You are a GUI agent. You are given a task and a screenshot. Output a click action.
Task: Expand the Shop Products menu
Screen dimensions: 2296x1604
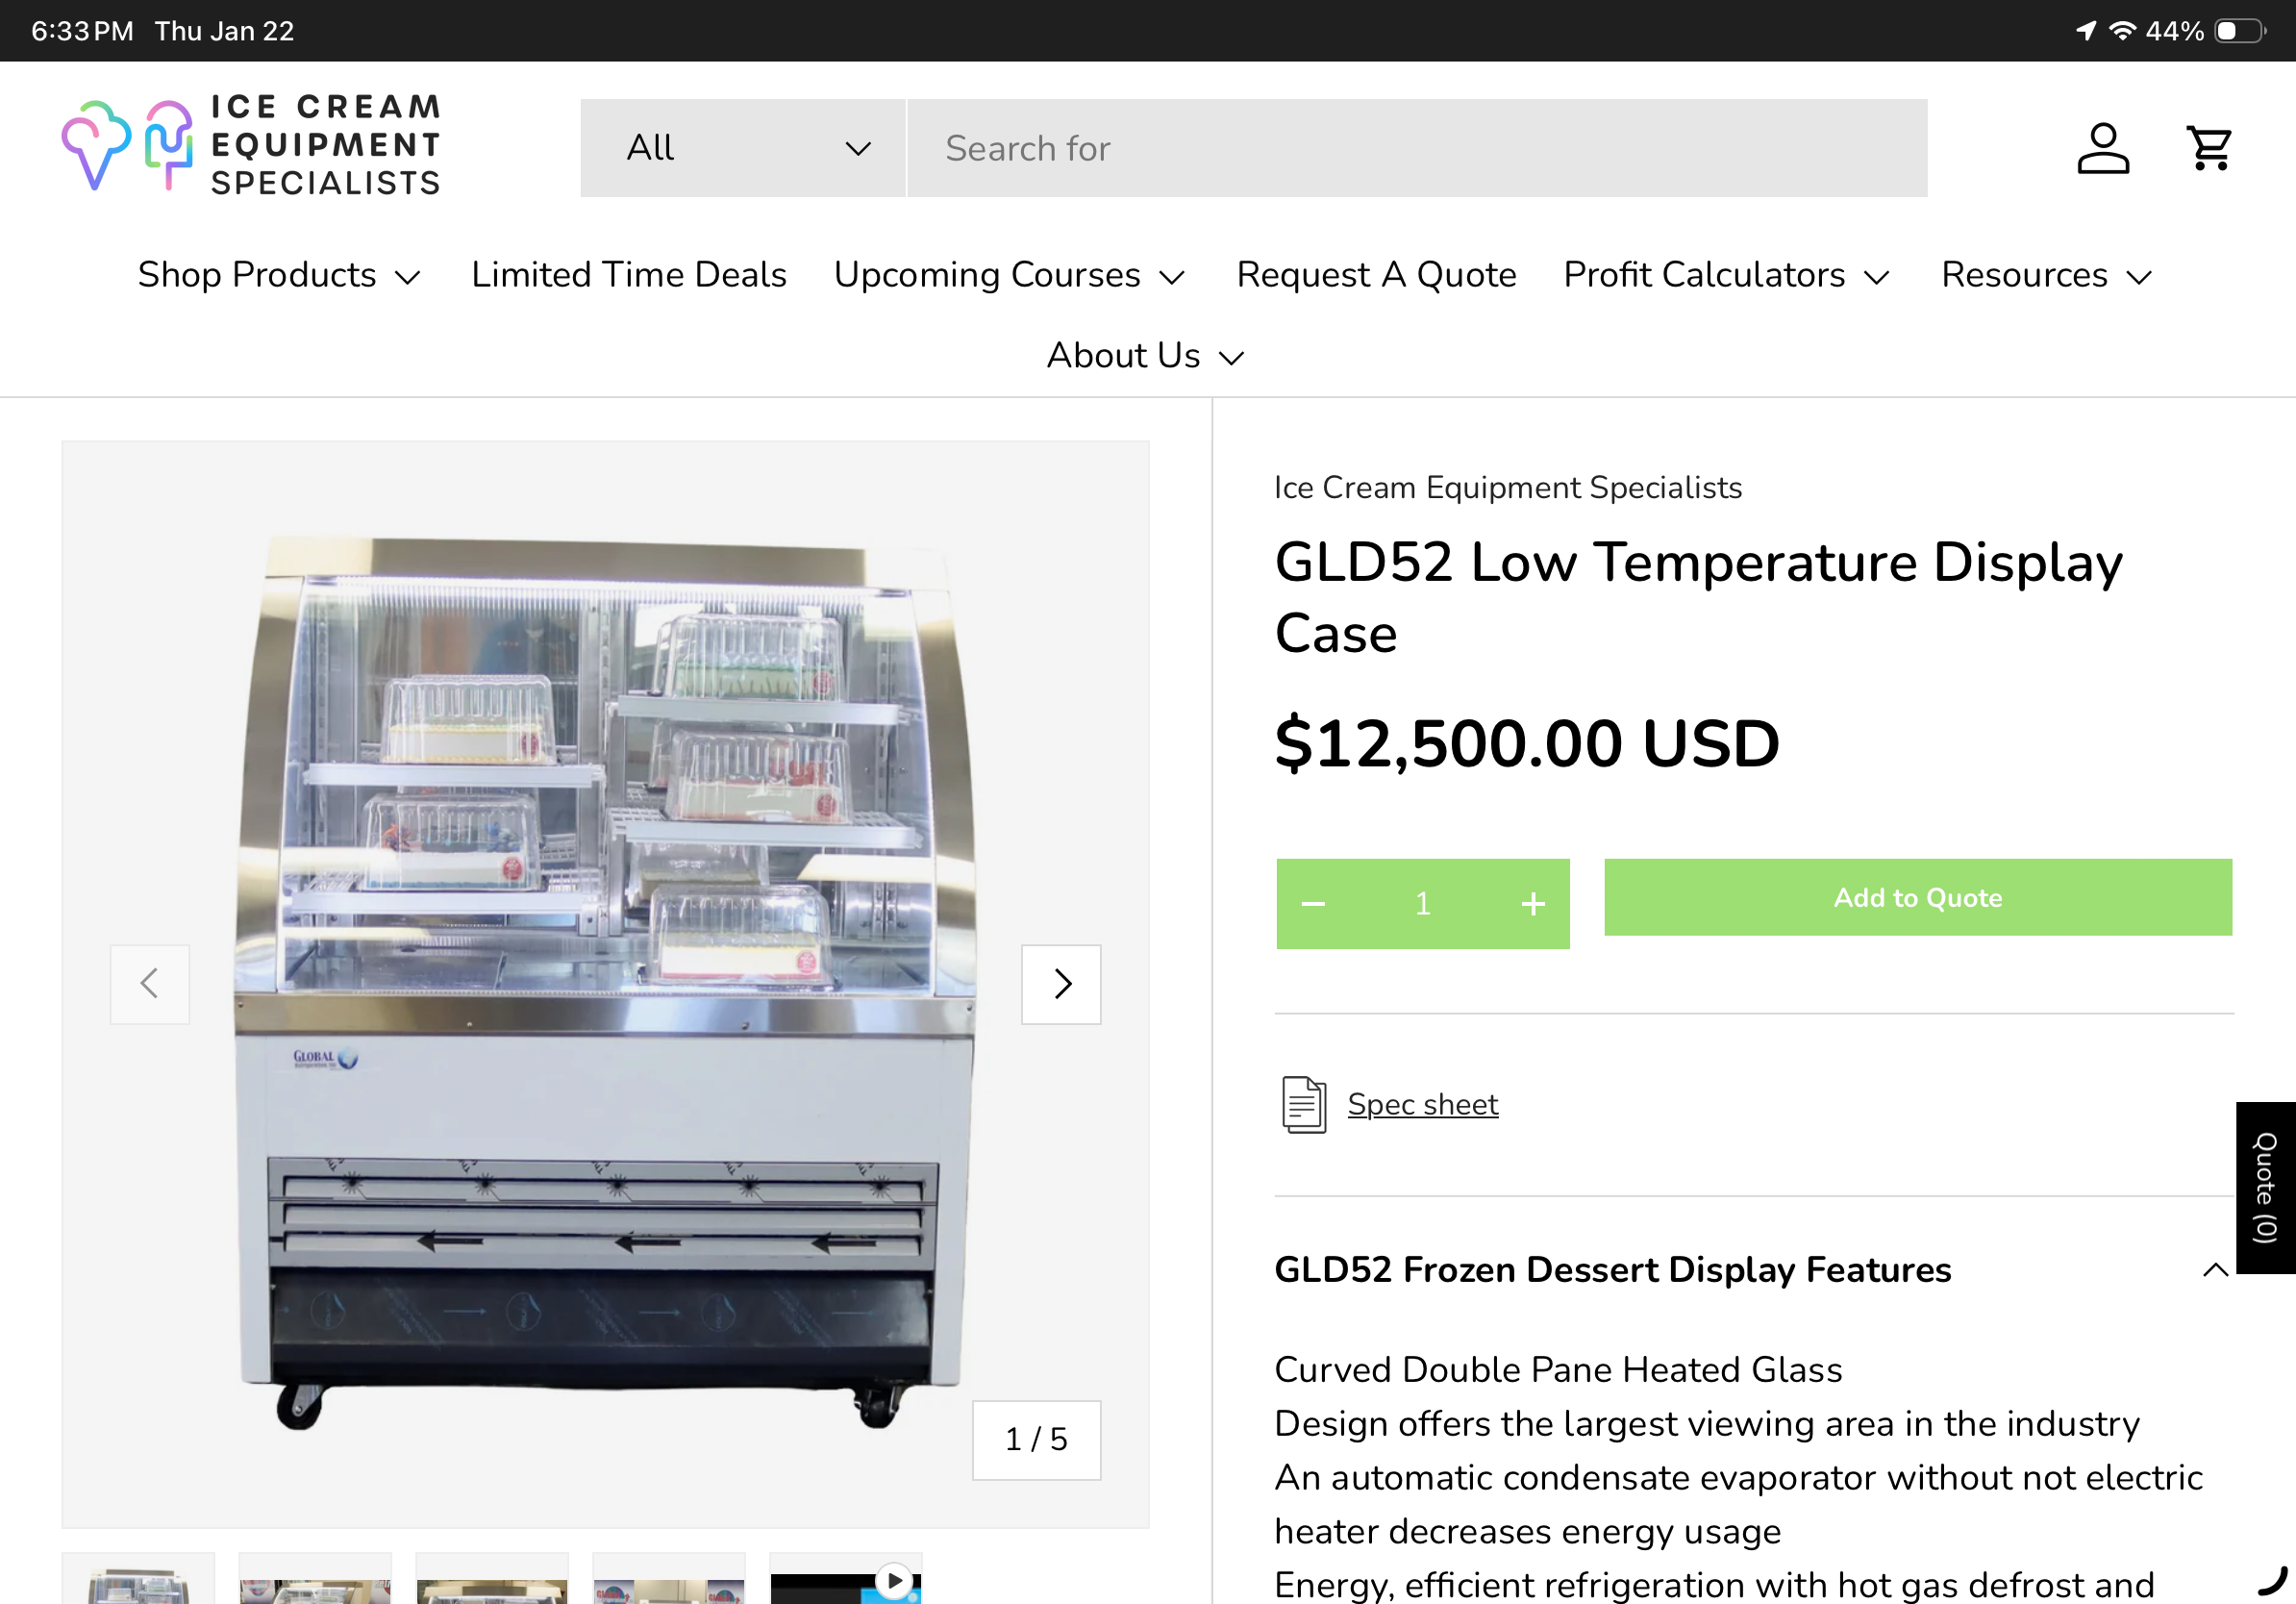pos(279,275)
